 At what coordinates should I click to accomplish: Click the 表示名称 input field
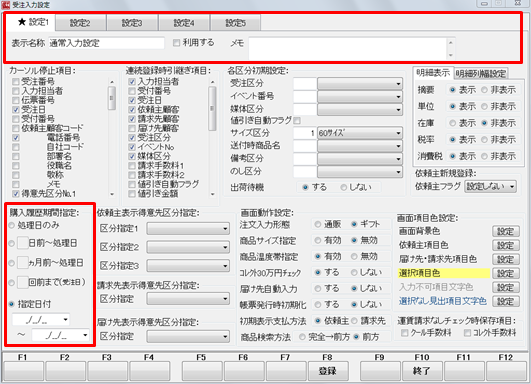pos(106,43)
